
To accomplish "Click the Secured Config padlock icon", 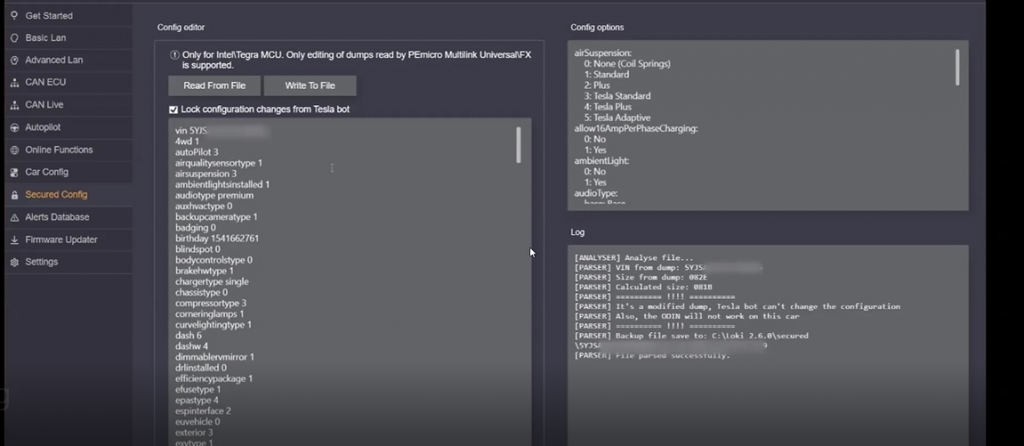I will click(13, 195).
